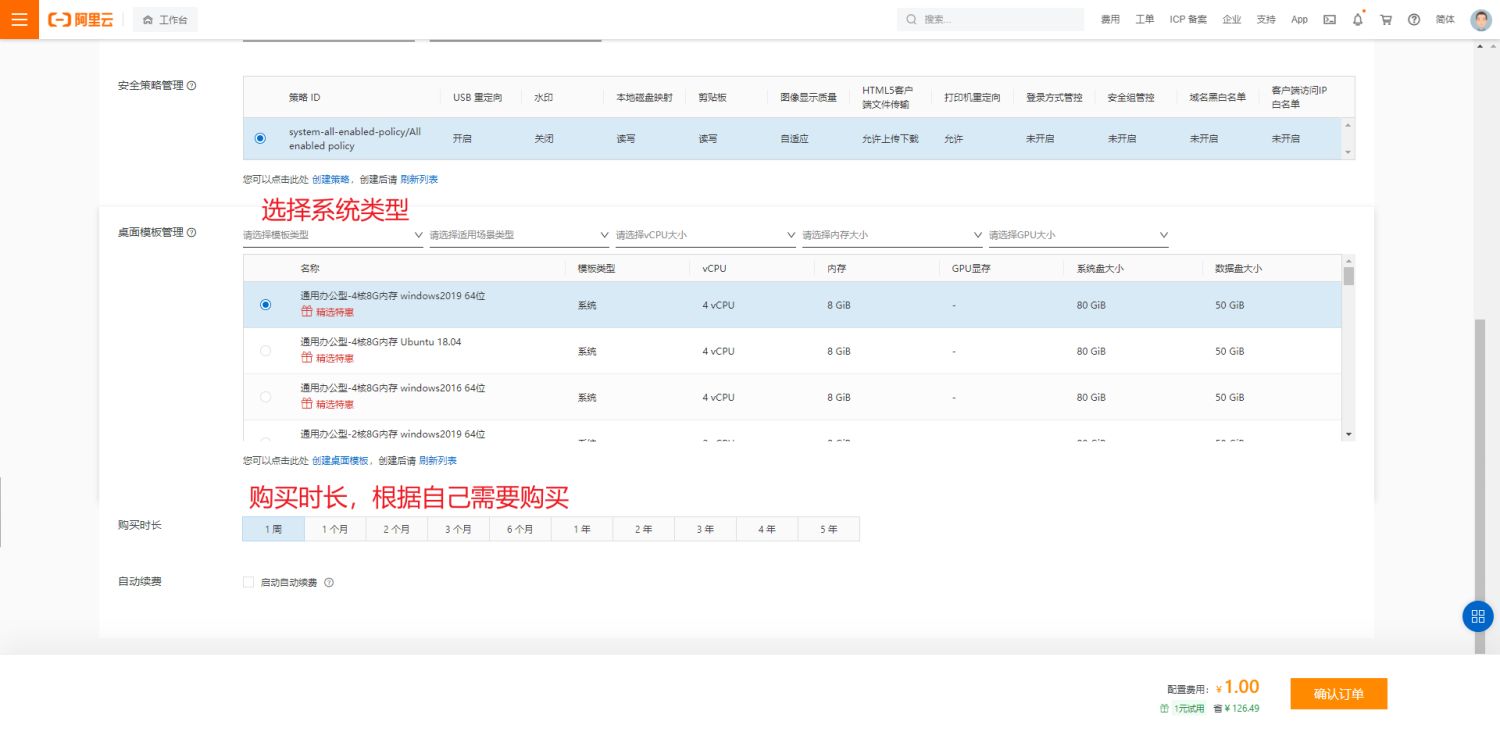Enable 启动自动续费 checkbox
This screenshot has height=732, width=1500.
pos(248,582)
